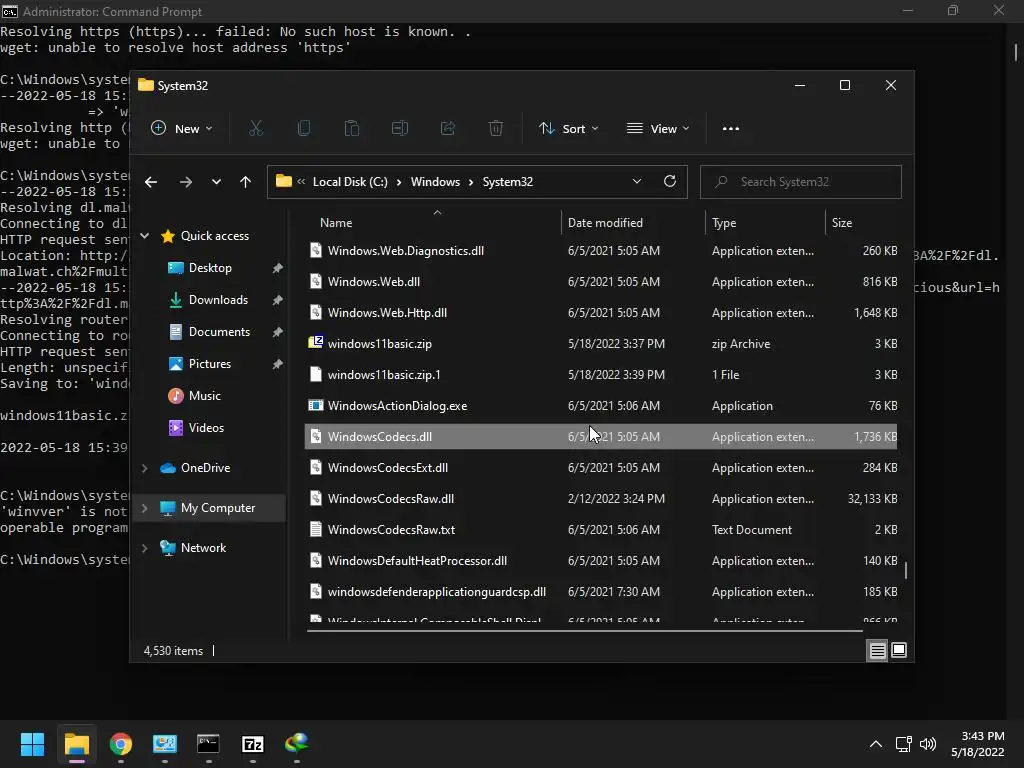Viewport: 1024px width, 768px height.
Task: Select the file WindowsDefaultHeatProcessor.dll
Action: [x=601, y=561]
